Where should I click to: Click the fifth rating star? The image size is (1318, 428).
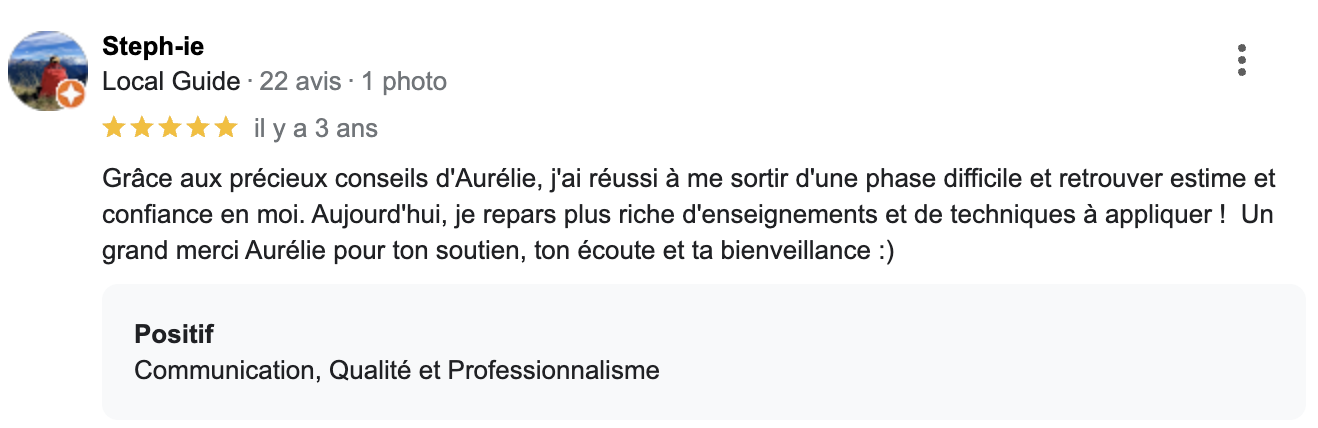[226, 128]
